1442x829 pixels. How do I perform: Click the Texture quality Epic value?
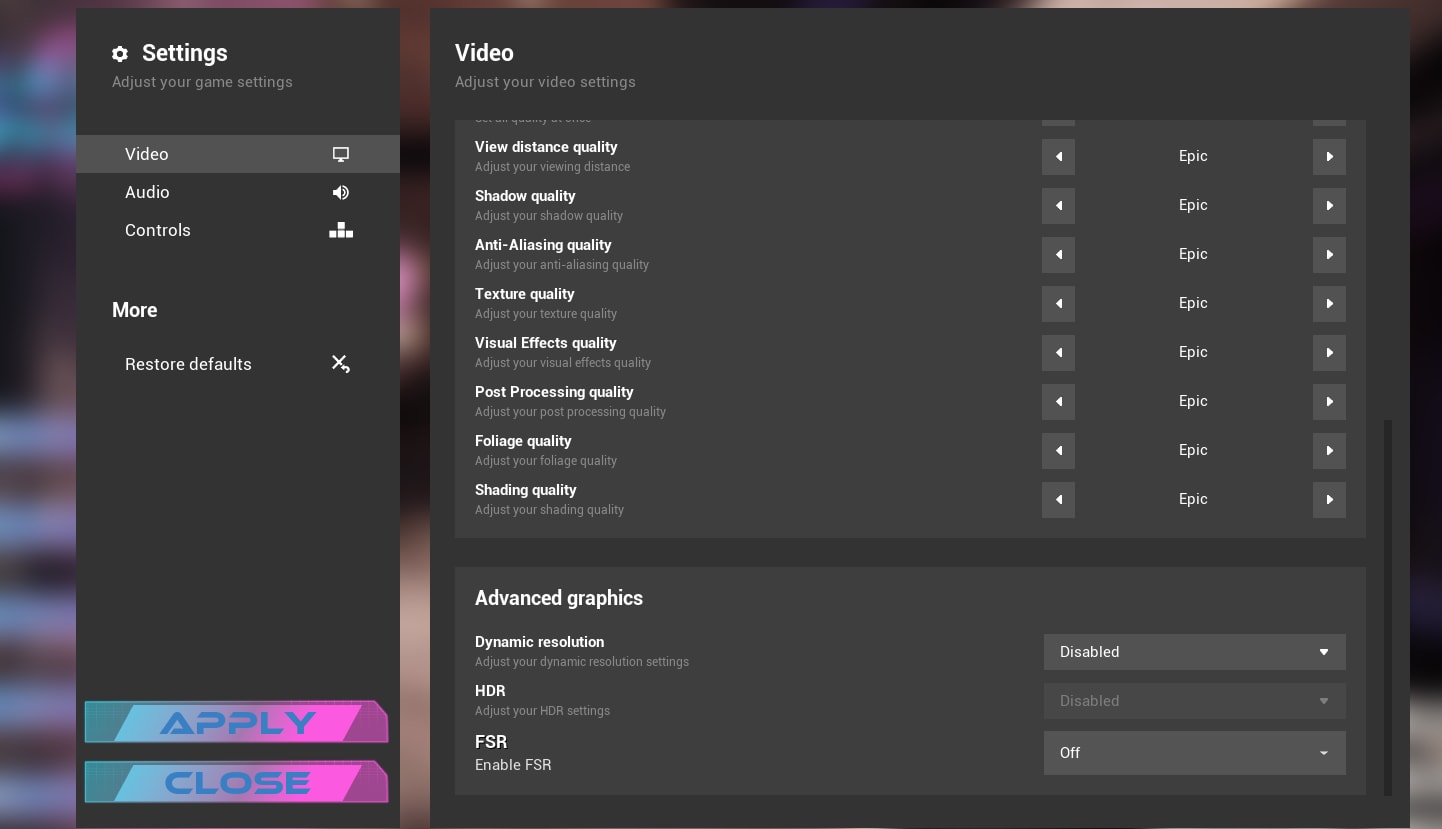1193,303
